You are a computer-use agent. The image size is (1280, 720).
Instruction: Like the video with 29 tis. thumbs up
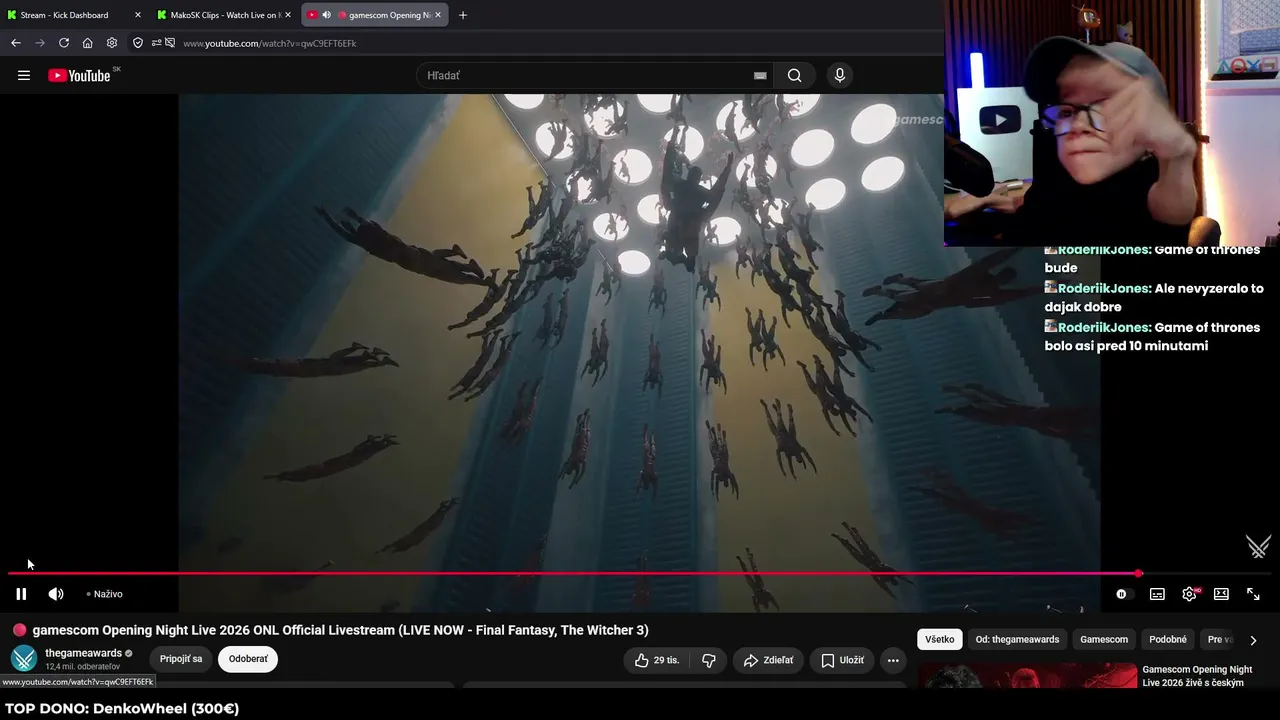pos(656,660)
